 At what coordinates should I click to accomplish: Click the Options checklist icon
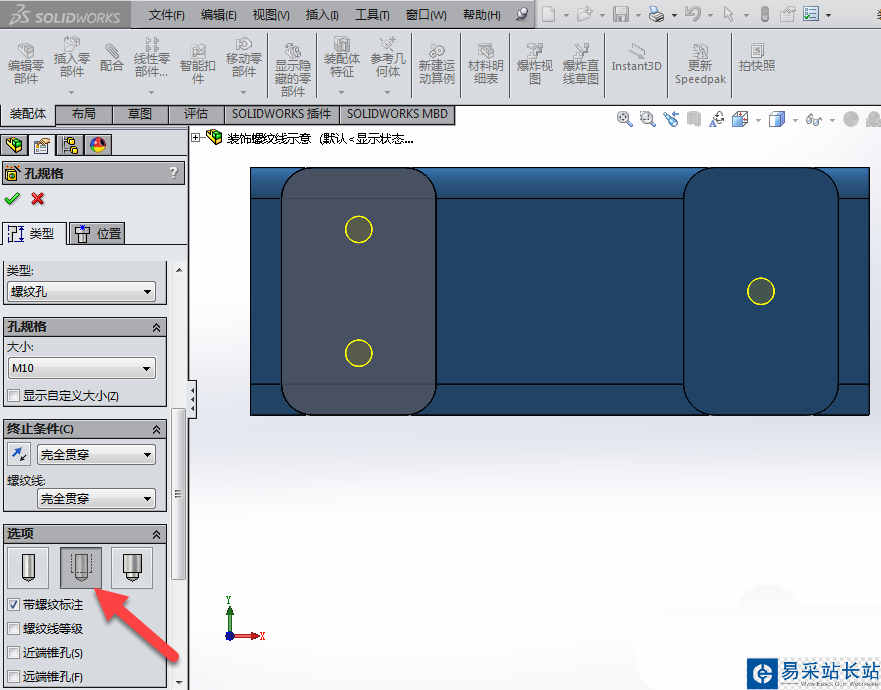click(x=811, y=14)
